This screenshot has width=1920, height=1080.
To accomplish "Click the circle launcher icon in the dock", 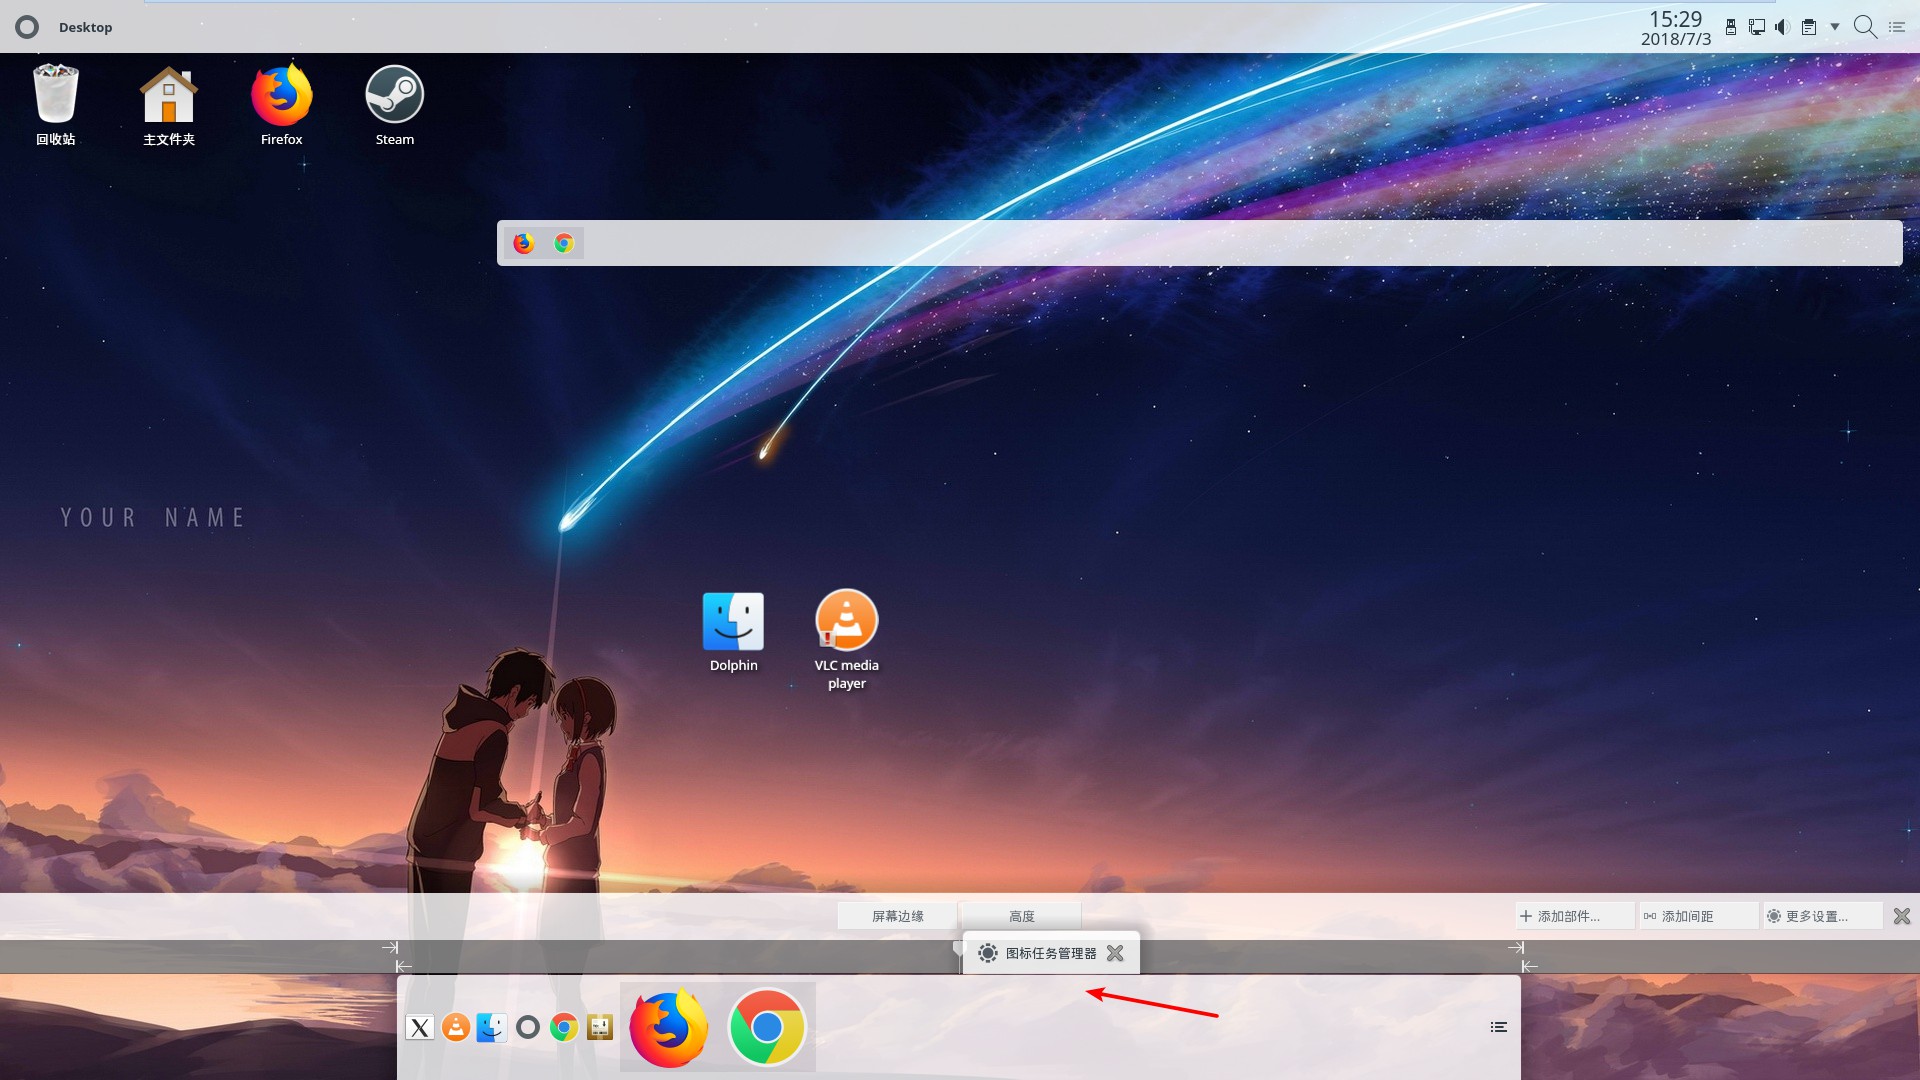I will coord(528,1027).
